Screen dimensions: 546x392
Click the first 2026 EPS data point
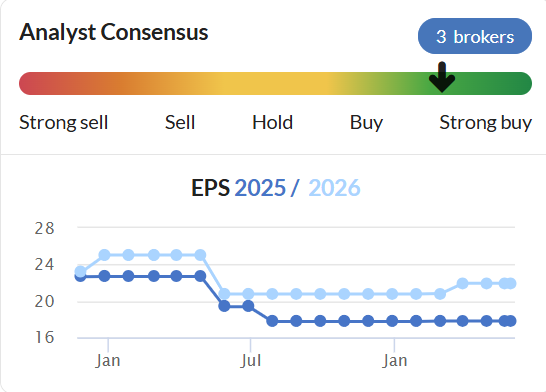tap(81, 271)
